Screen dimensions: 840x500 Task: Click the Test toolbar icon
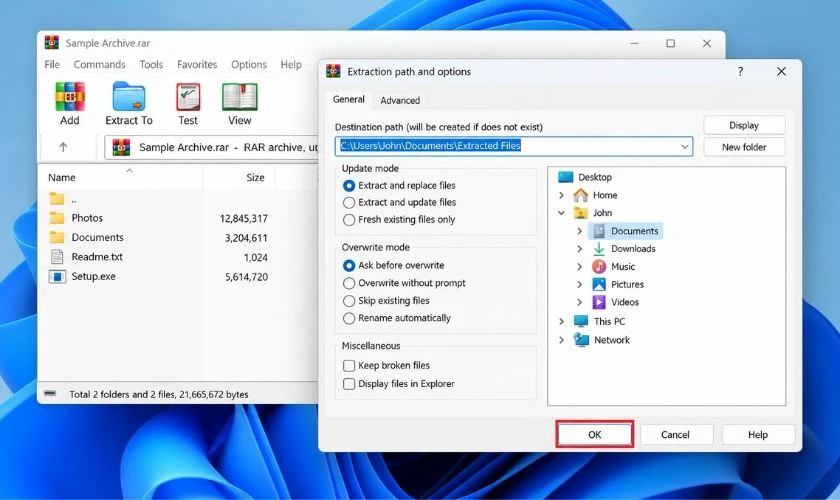click(188, 97)
